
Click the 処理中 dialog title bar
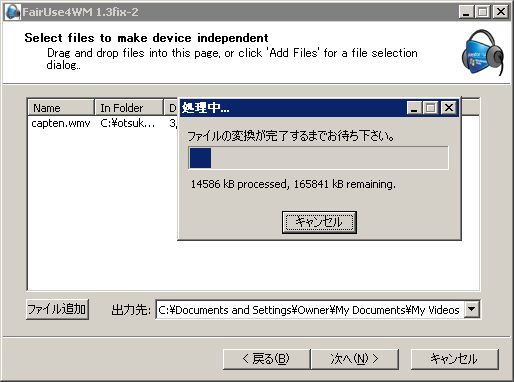[x=293, y=108]
